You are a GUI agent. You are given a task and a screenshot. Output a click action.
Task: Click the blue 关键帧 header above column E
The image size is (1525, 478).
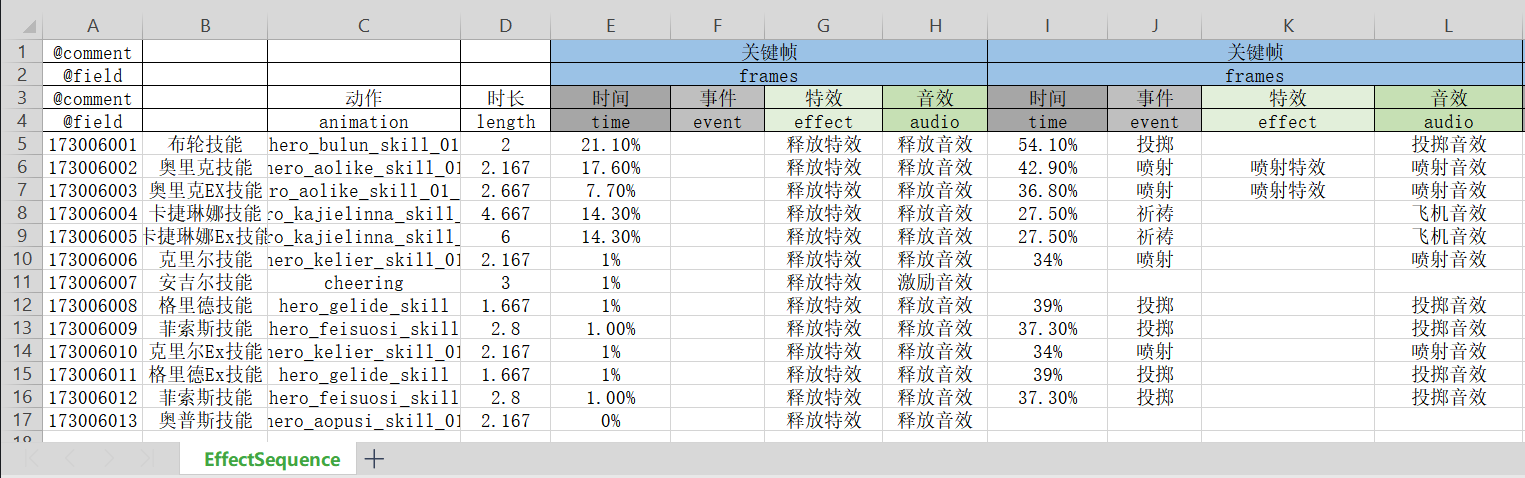(768, 52)
